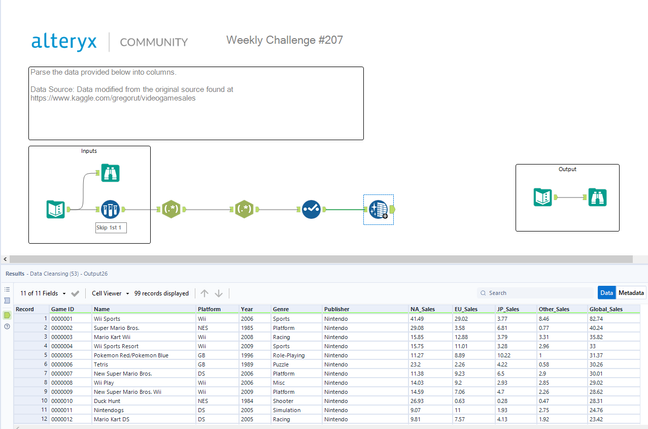Open the Cell Viewer dropdown

(110, 293)
